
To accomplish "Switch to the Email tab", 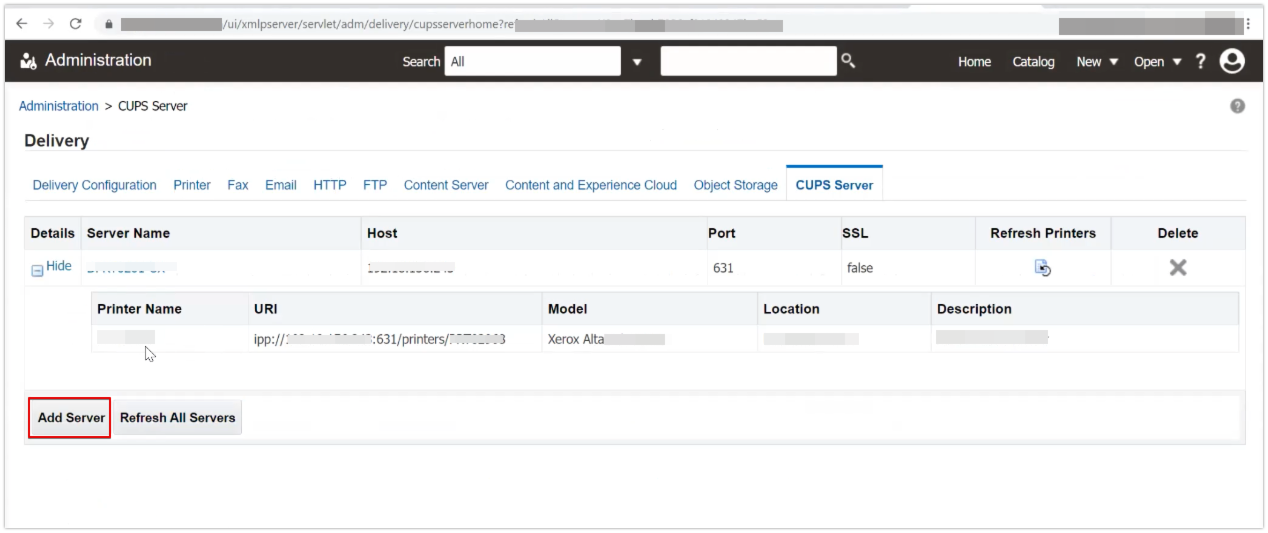I will point(281,185).
